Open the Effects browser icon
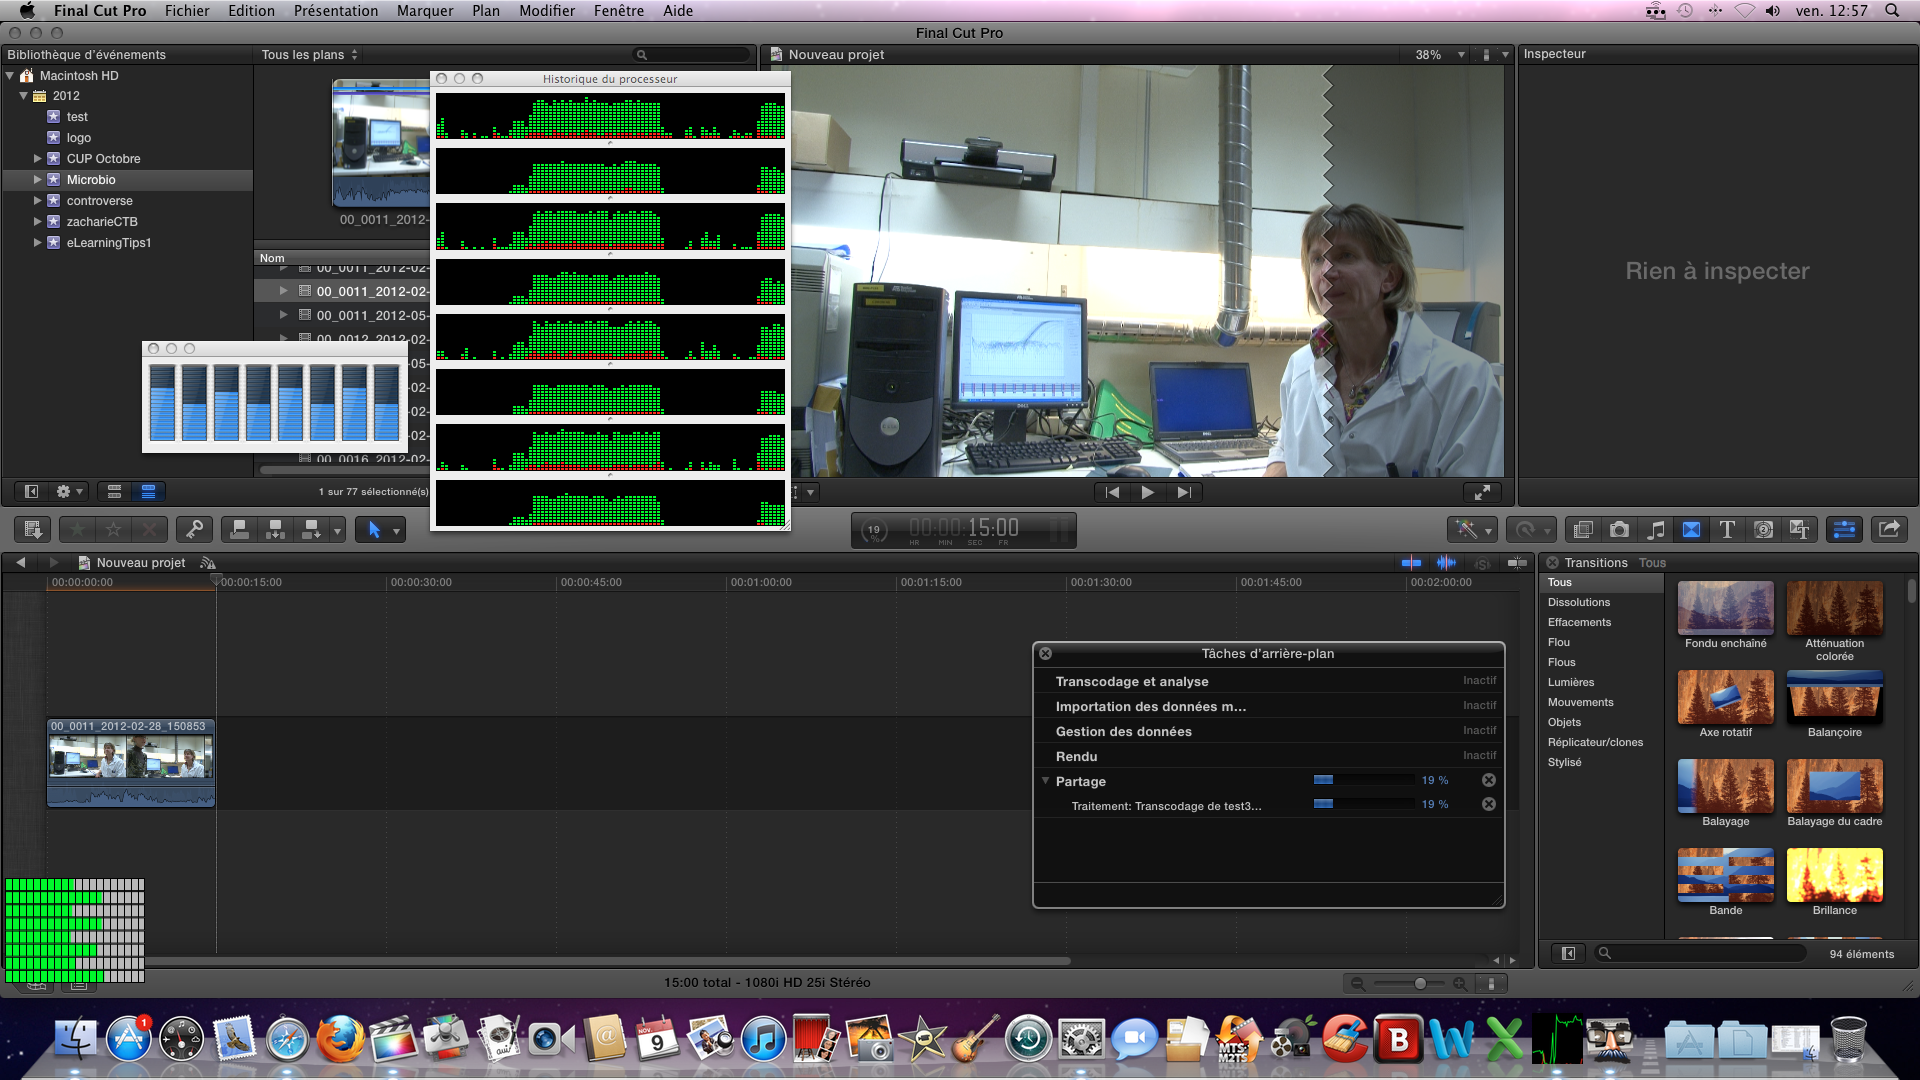 (1583, 529)
